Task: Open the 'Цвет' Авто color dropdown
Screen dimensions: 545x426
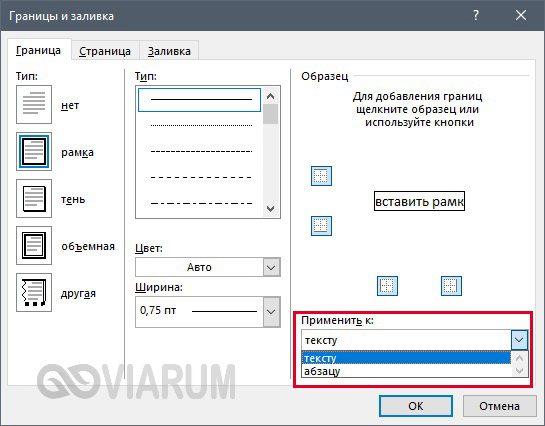Action: [208, 267]
